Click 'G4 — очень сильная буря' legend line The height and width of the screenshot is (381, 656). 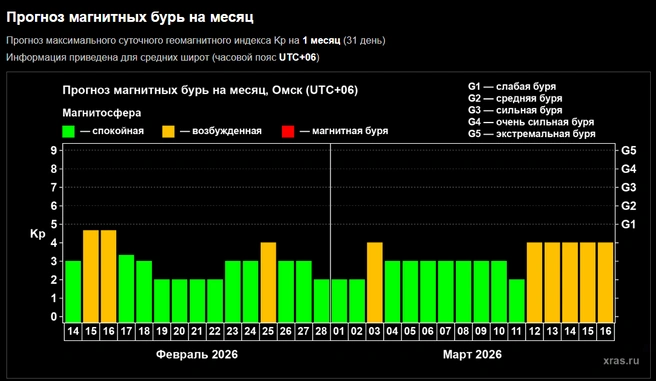pyautogui.click(x=531, y=122)
